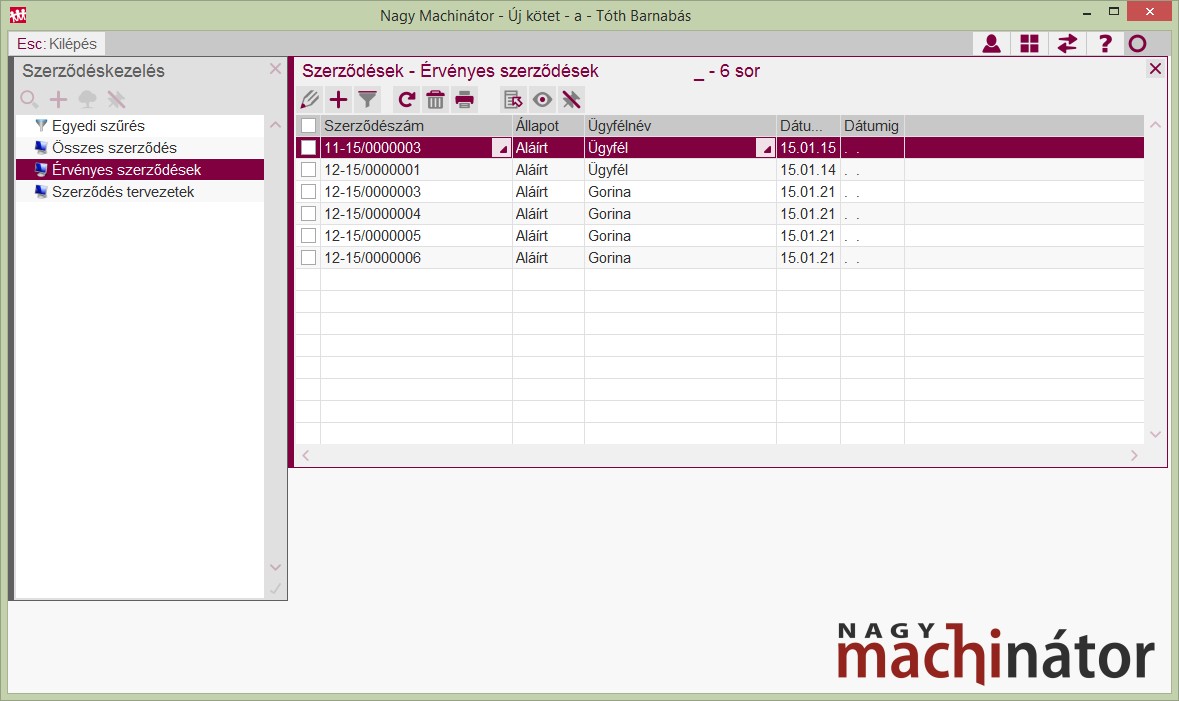Viewport: 1179px width, 701px height.
Task: Click the magnifier search icon in Szerződéskezelés panel
Action: coord(29,99)
